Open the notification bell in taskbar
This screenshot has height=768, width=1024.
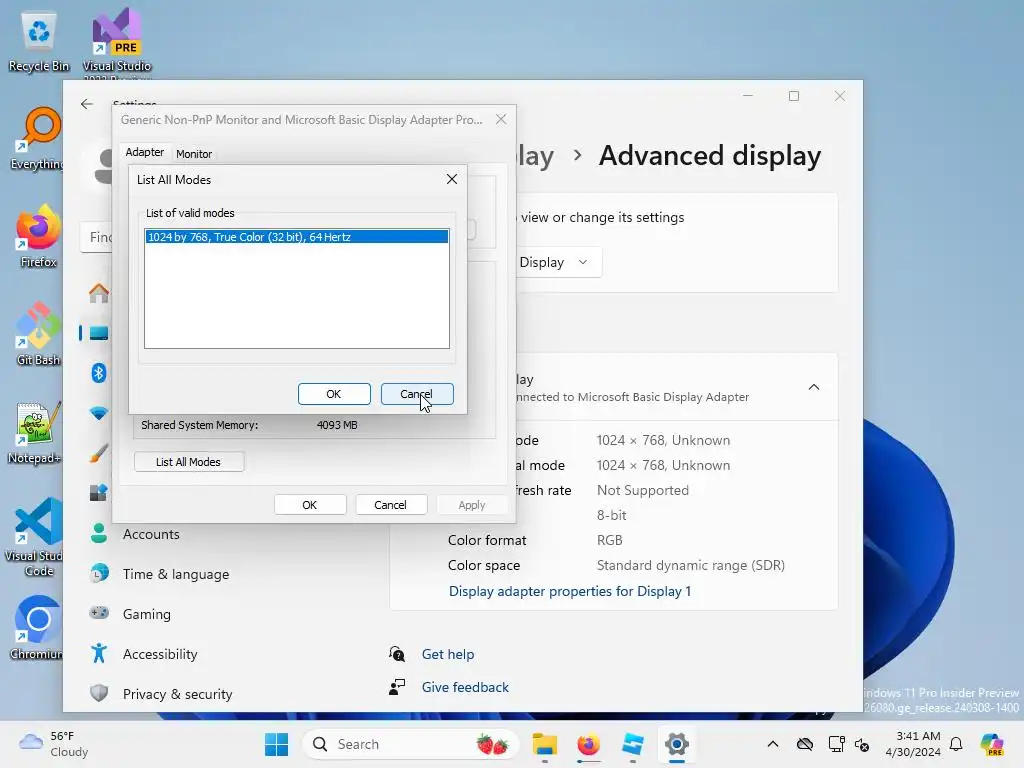956,744
